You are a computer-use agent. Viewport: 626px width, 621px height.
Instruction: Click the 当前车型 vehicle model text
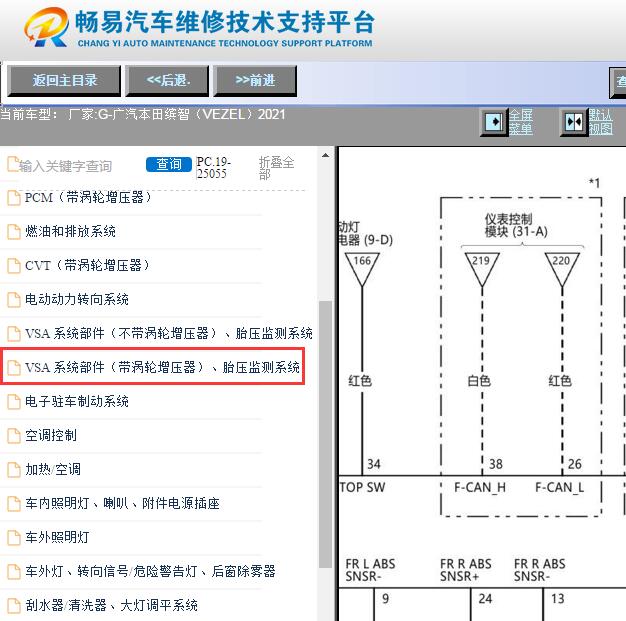(x=143, y=115)
